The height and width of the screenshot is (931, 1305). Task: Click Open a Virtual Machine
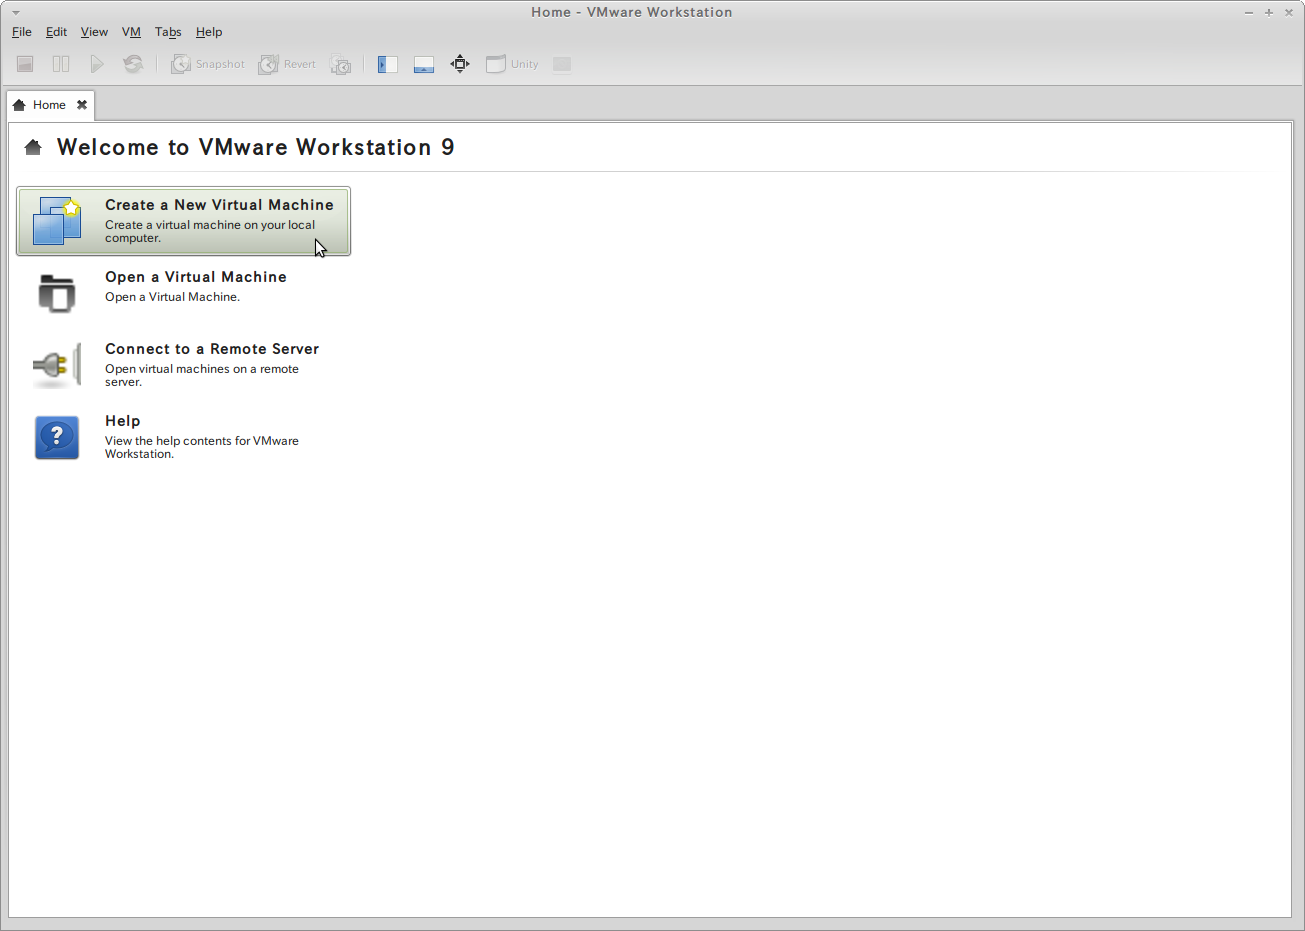coord(184,293)
